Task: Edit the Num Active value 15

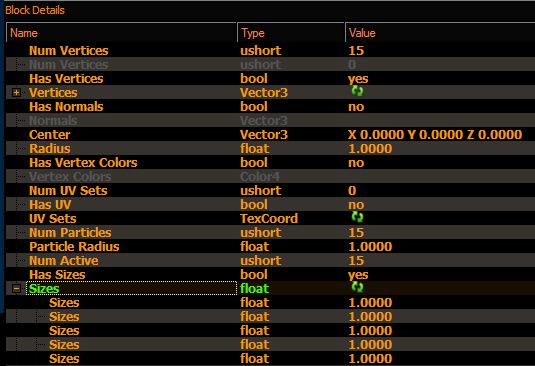Action: click(356, 261)
